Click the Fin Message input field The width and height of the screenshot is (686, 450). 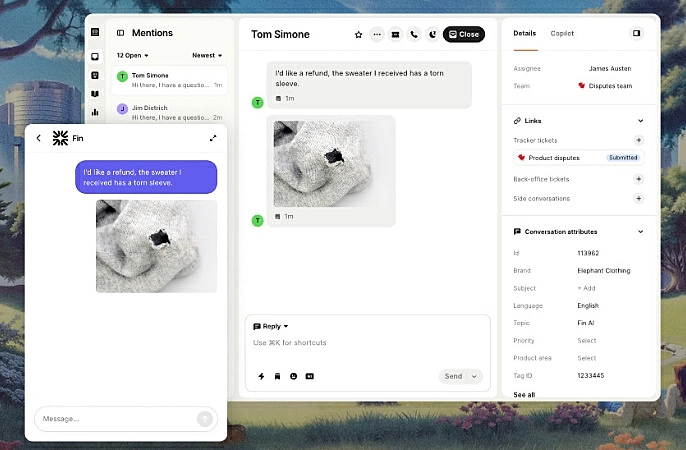[115, 419]
